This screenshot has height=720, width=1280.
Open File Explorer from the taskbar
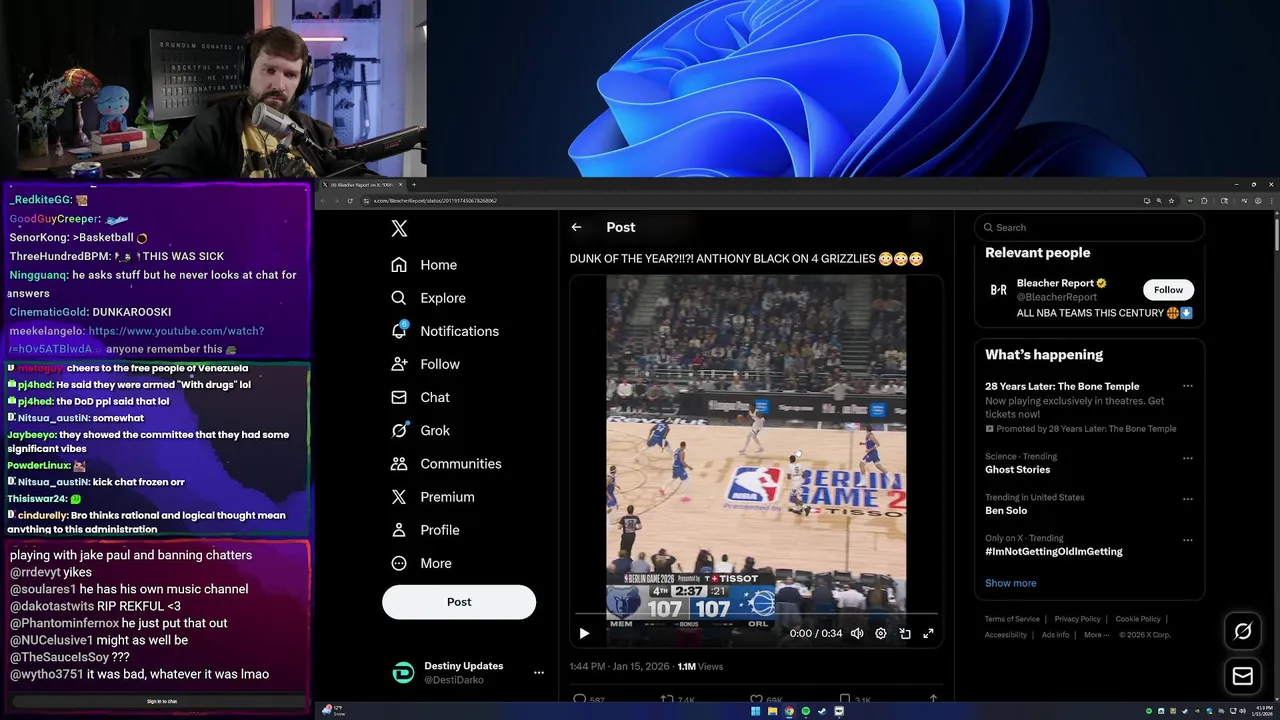[772, 711]
